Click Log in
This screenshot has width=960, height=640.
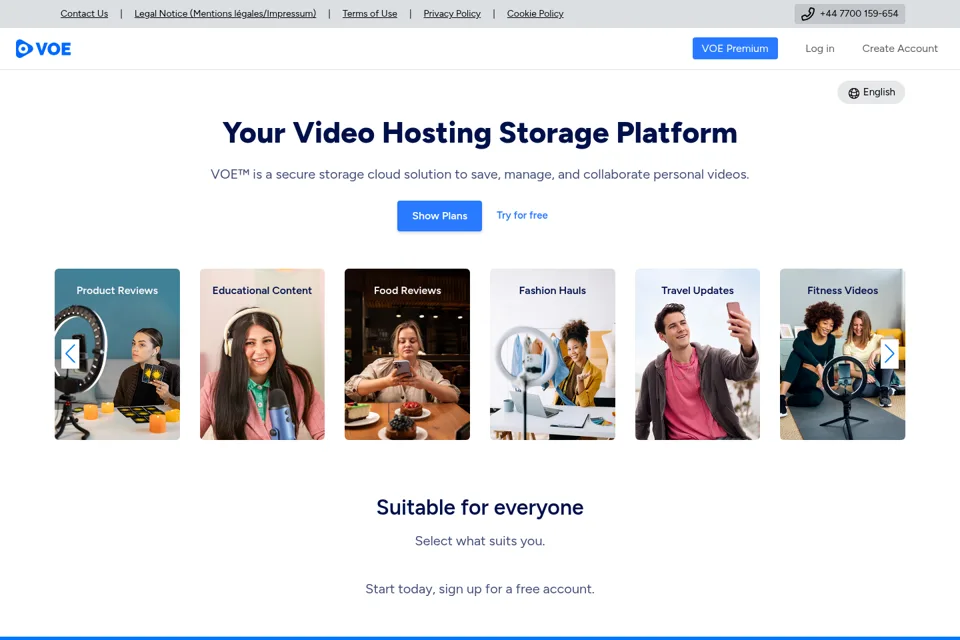[x=819, y=48]
